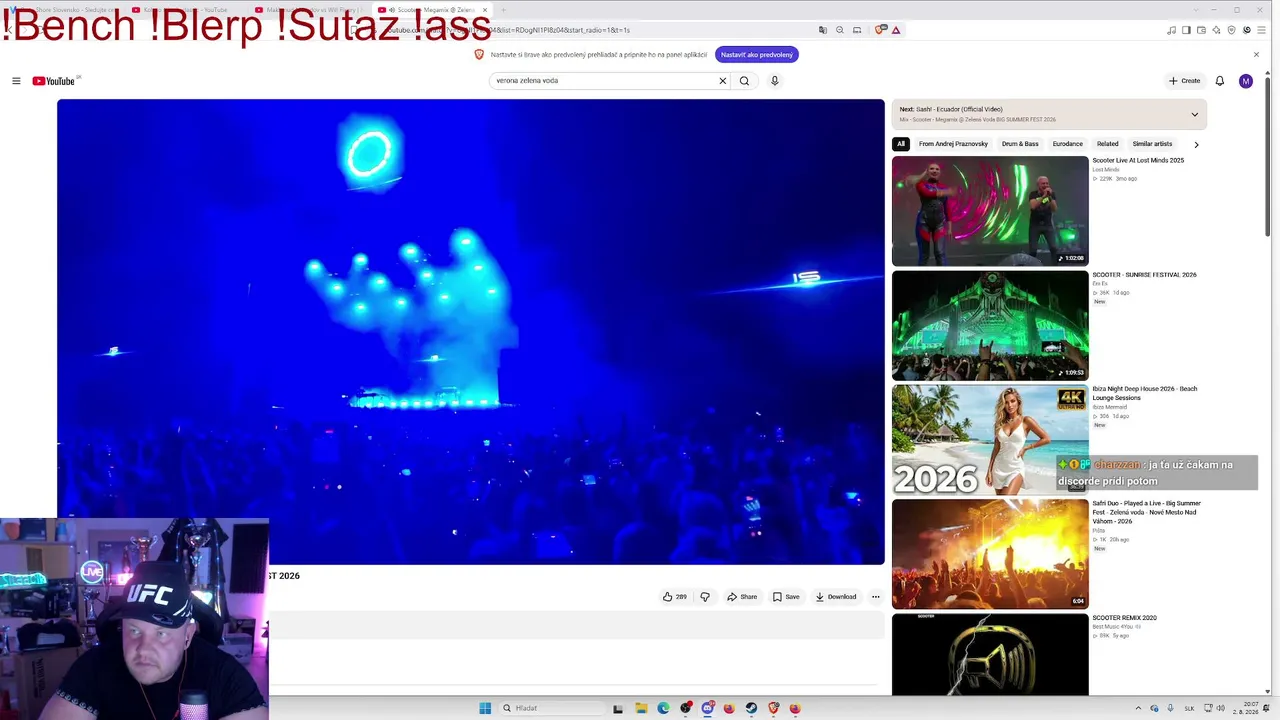The image size is (1280, 720).
Task: Switch to the Scooter Megamix browser tab
Action: click(x=432, y=10)
